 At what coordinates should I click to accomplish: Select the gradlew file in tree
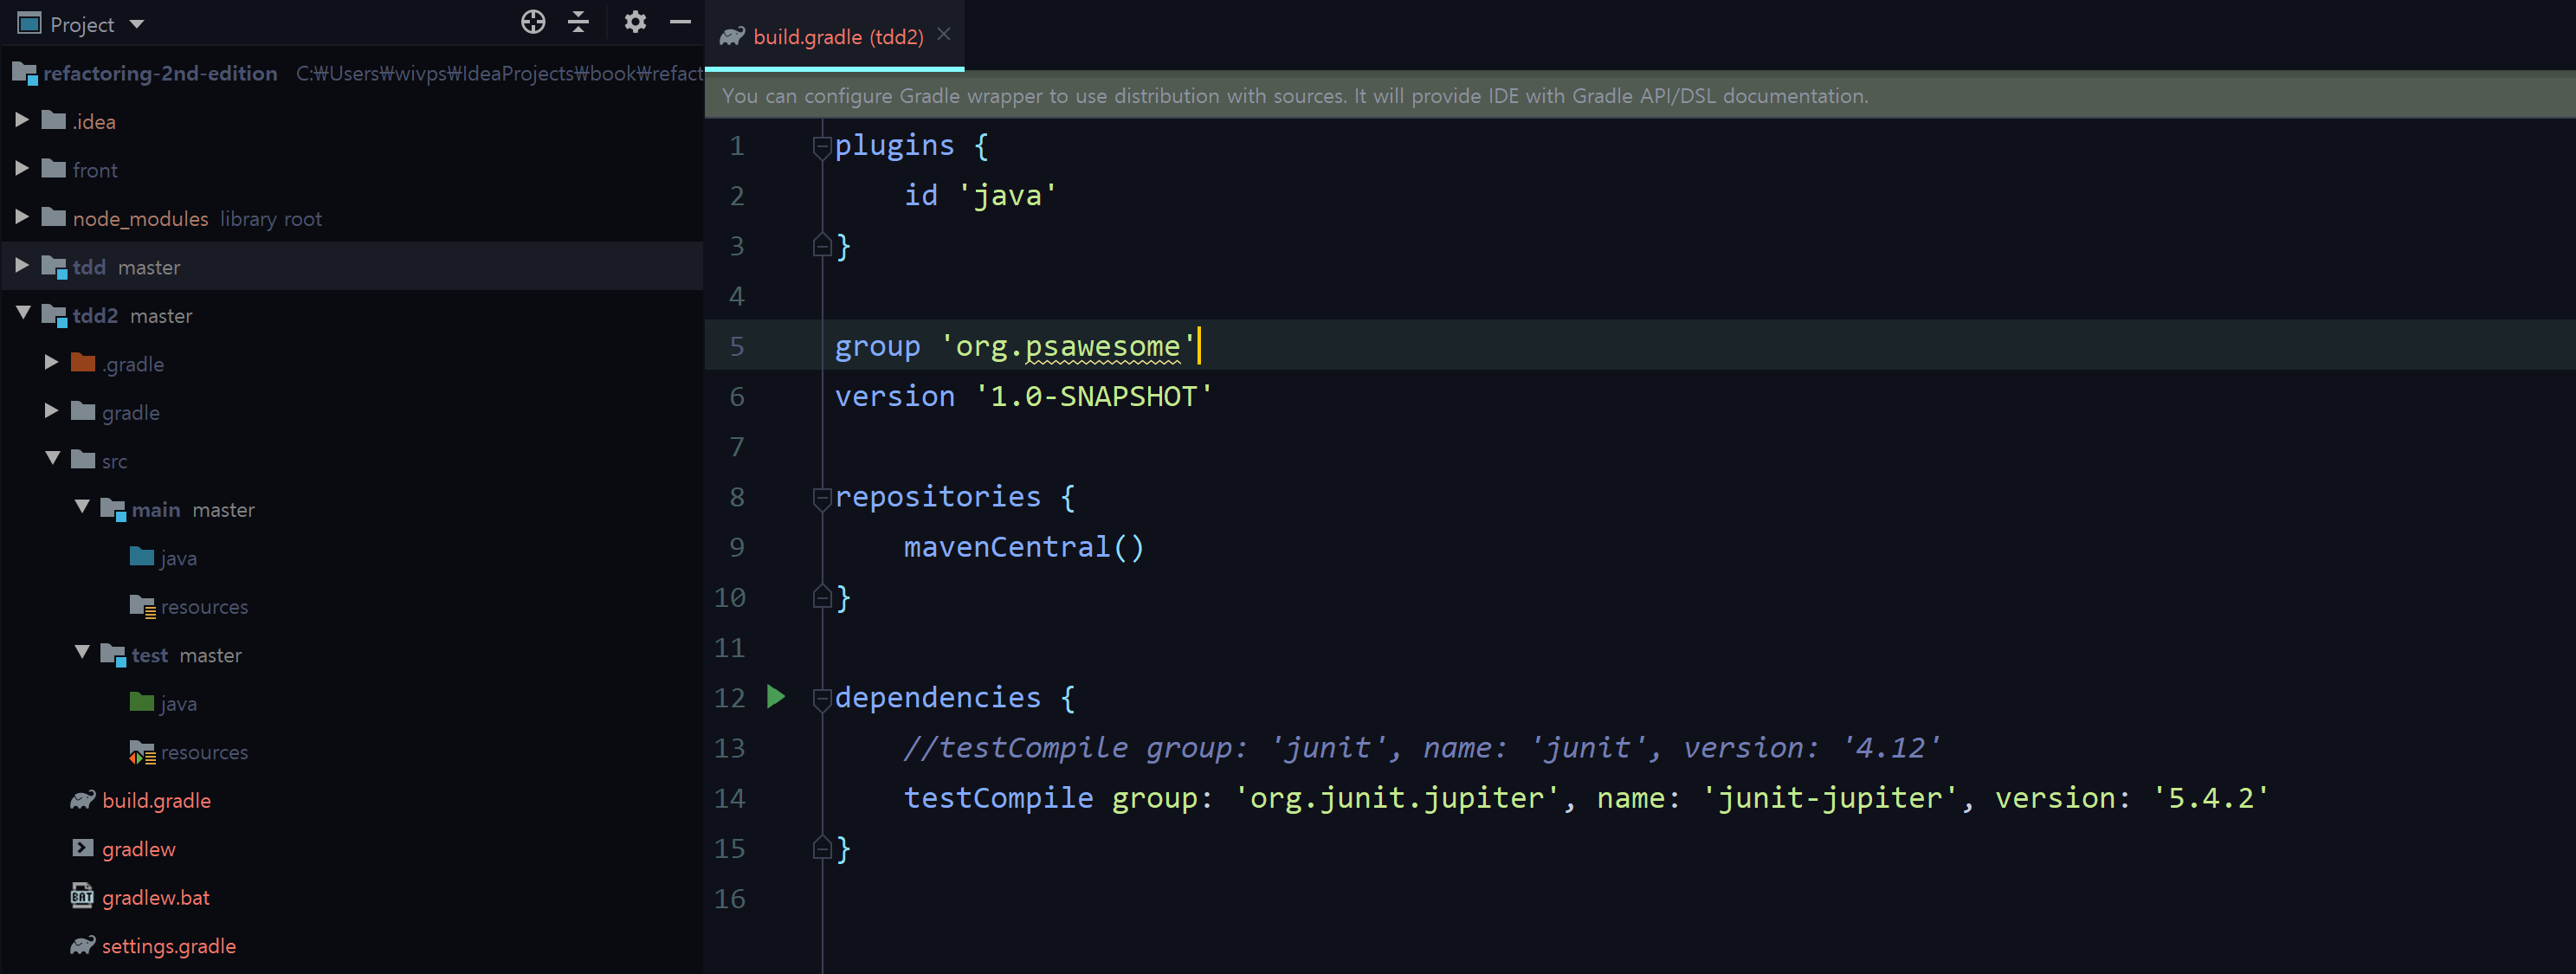pos(138,849)
